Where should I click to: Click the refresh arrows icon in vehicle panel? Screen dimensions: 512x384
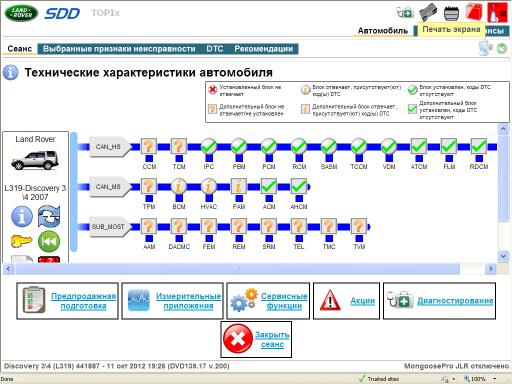(49, 216)
